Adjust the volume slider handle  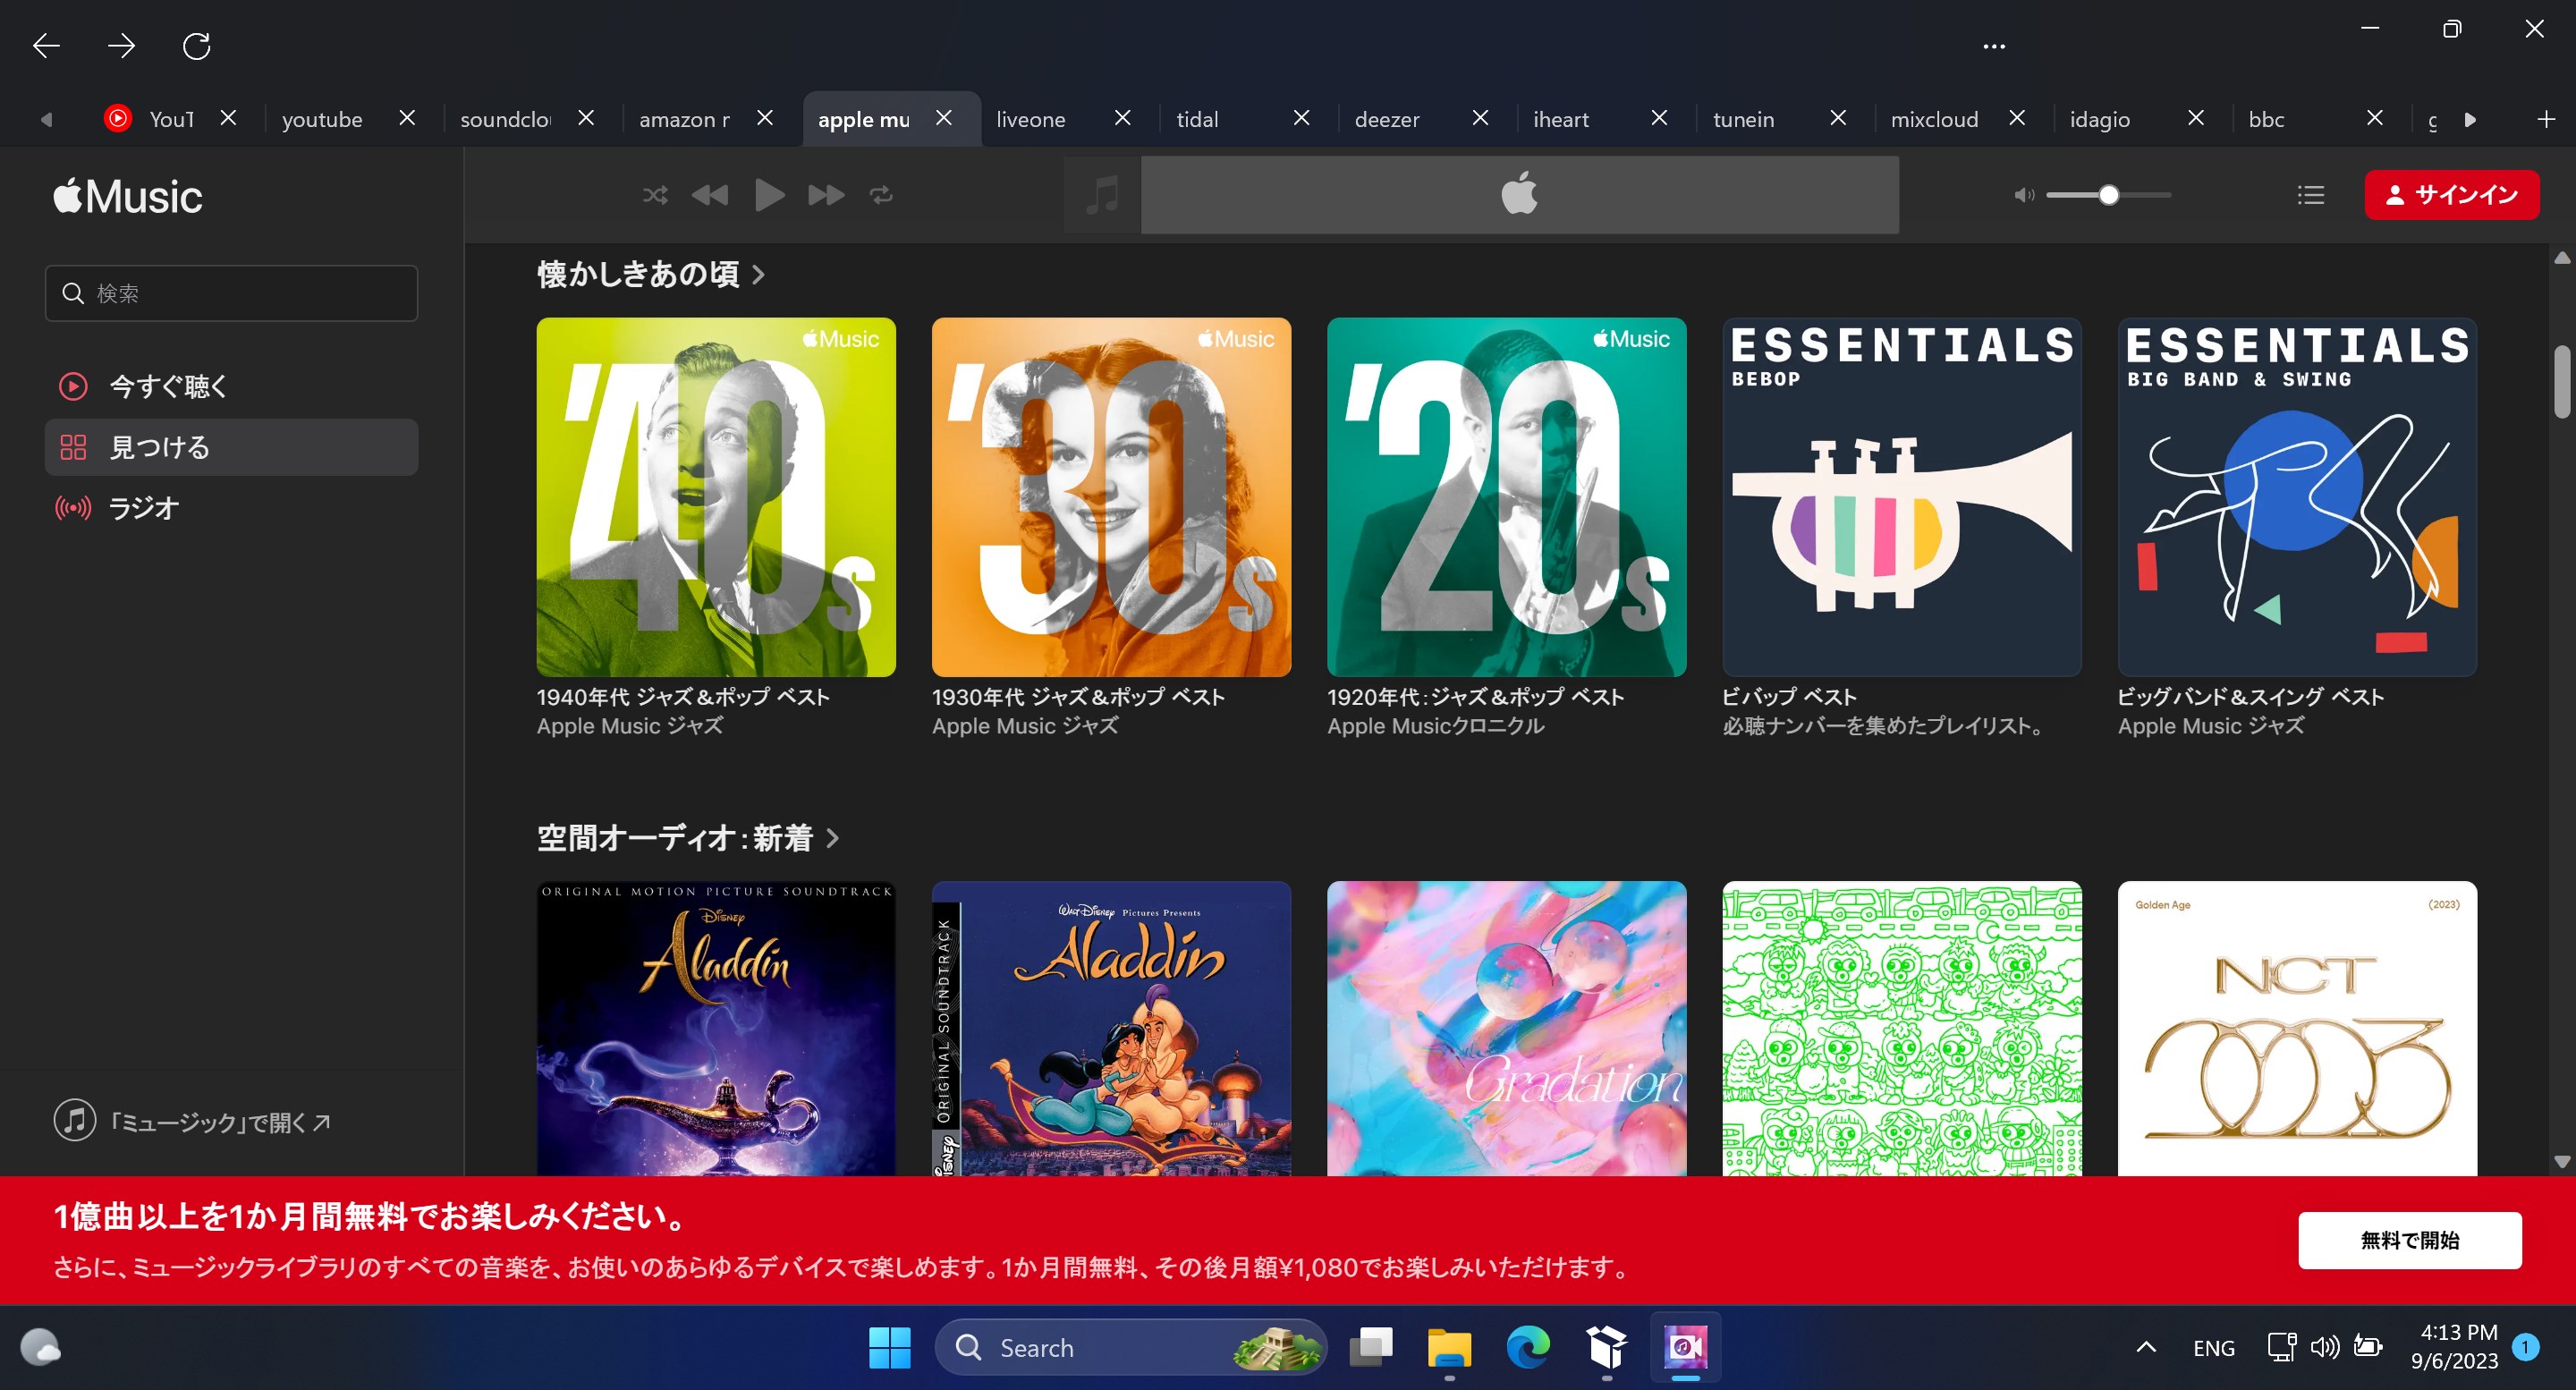2109,195
